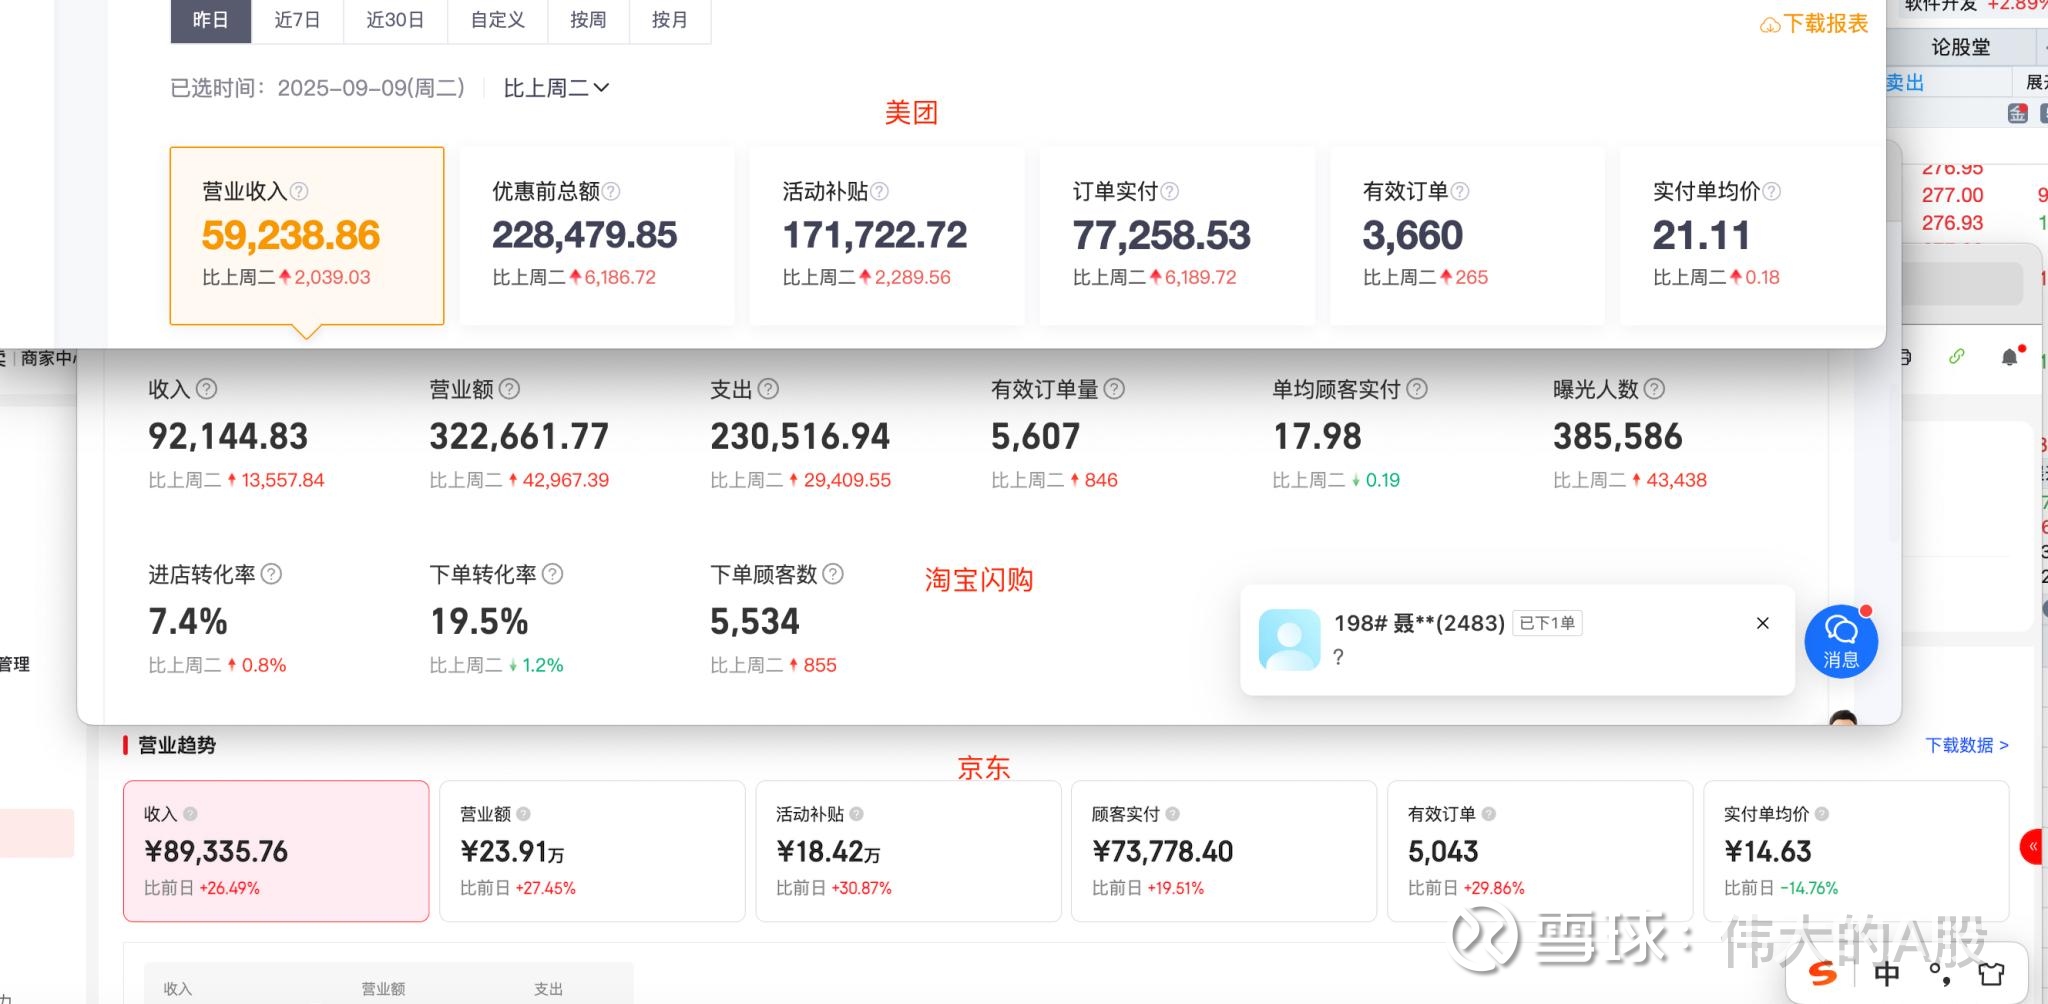Click the help icon beside Meituan 实付单均价

[x=1771, y=191]
